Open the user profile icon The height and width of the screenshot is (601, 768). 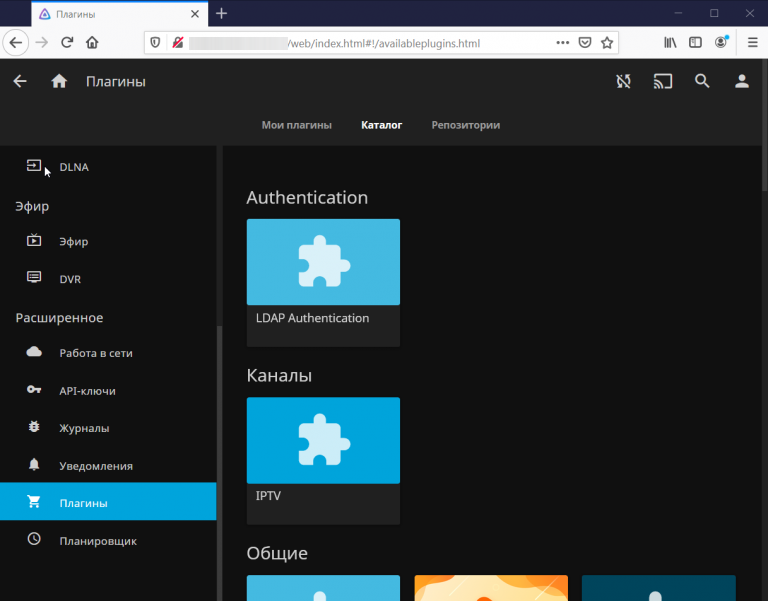point(742,82)
